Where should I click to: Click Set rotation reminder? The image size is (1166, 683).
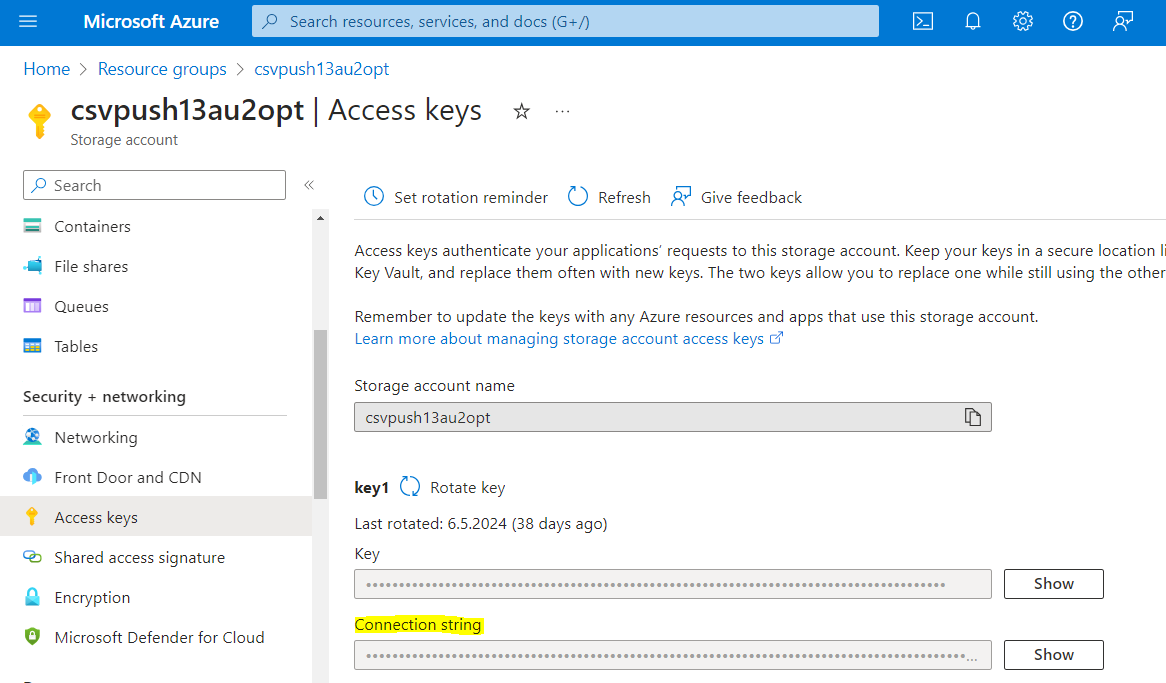click(x=456, y=197)
